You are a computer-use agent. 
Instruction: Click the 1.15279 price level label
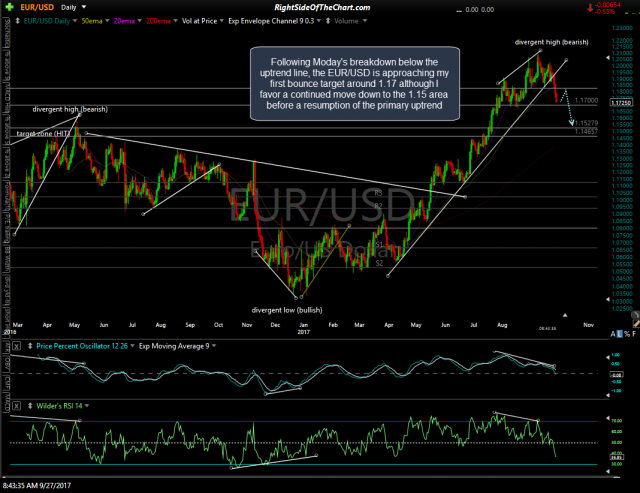587,123
